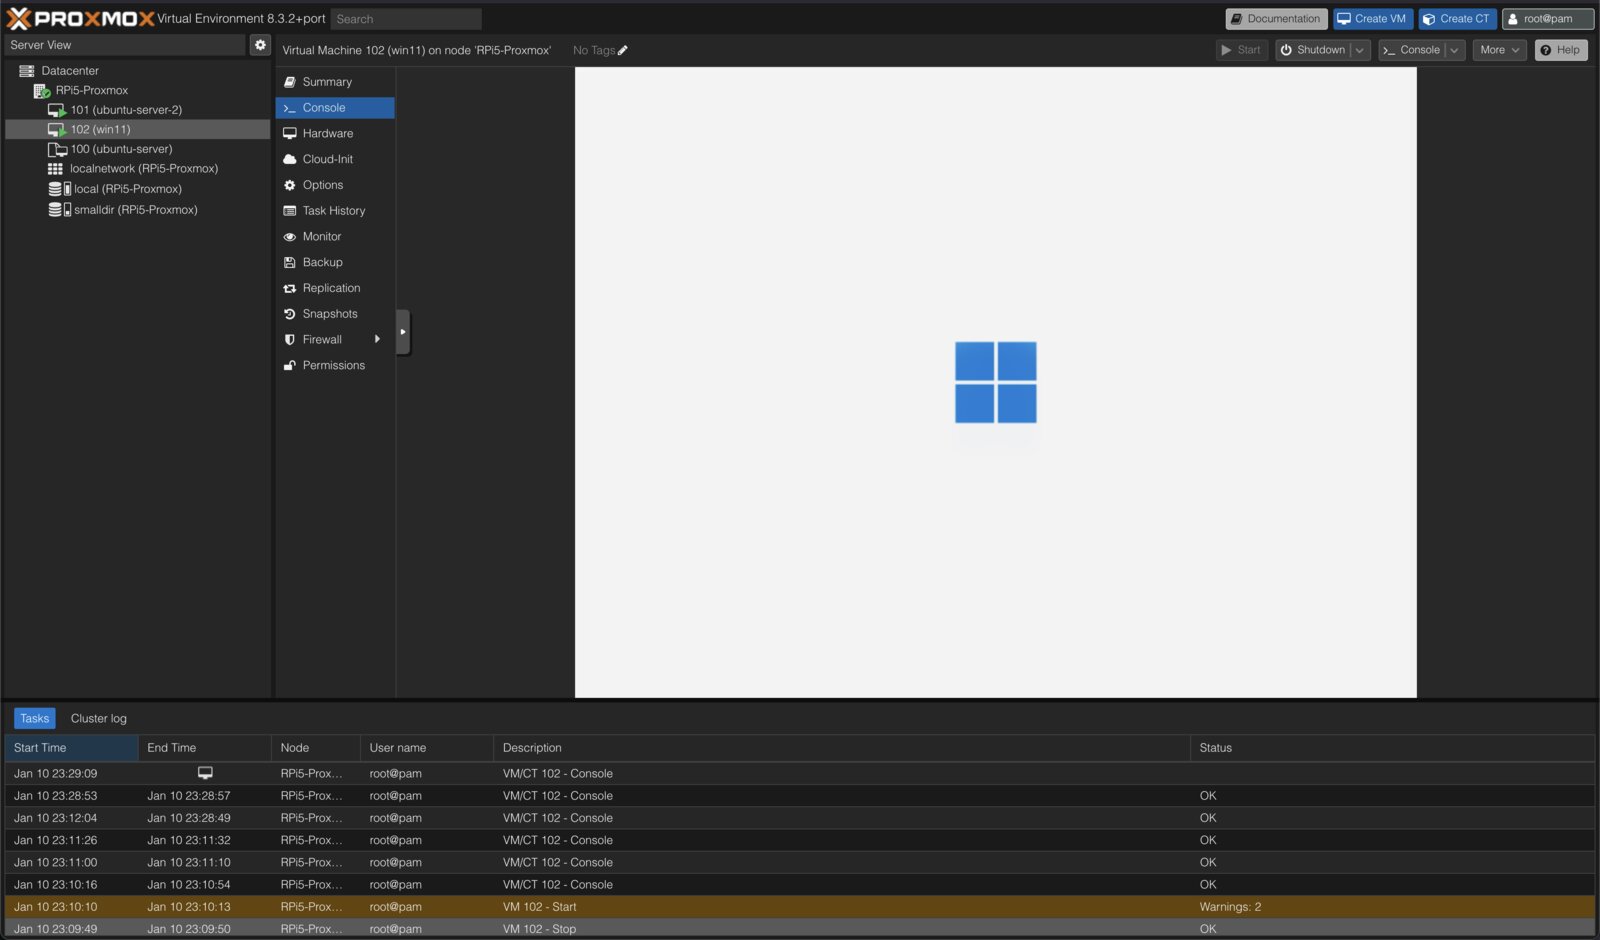Sort by the End Time column header
Viewport: 1600px width, 940px height.
[205, 748]
